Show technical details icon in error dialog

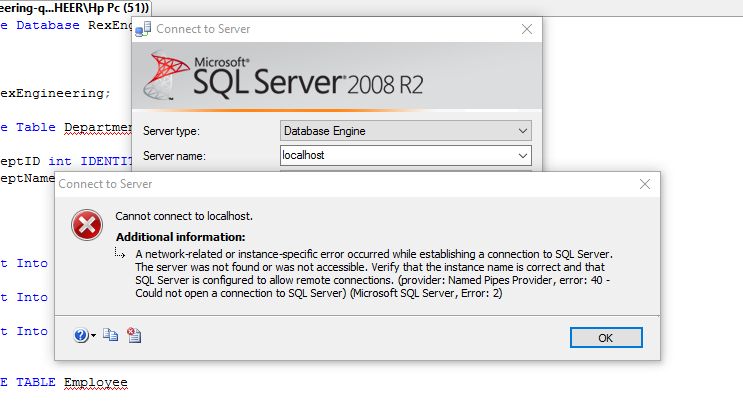click(x=134, y=335)
